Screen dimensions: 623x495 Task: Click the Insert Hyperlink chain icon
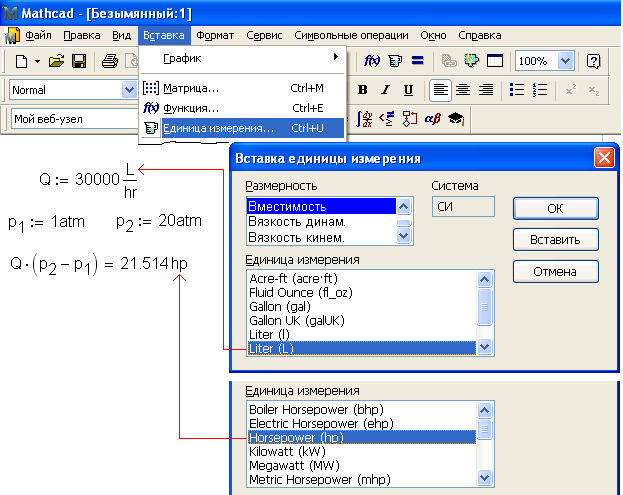tap(449, 61)
